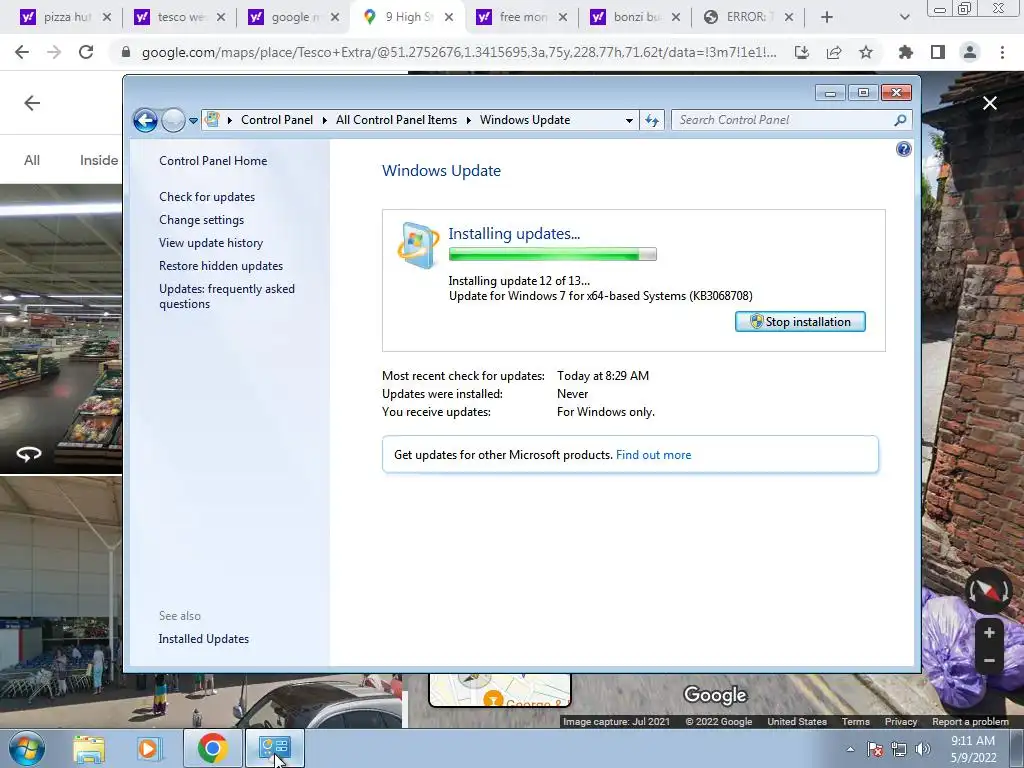Launch Windows Media Player from taskbar
The image size is (1024, 768).
148,748
